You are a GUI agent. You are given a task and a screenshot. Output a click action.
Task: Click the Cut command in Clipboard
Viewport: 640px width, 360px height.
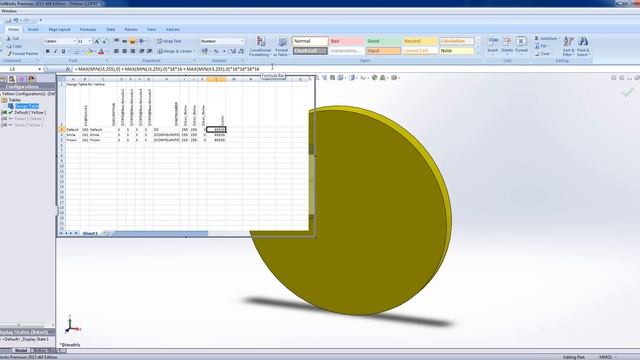(13, 38)
